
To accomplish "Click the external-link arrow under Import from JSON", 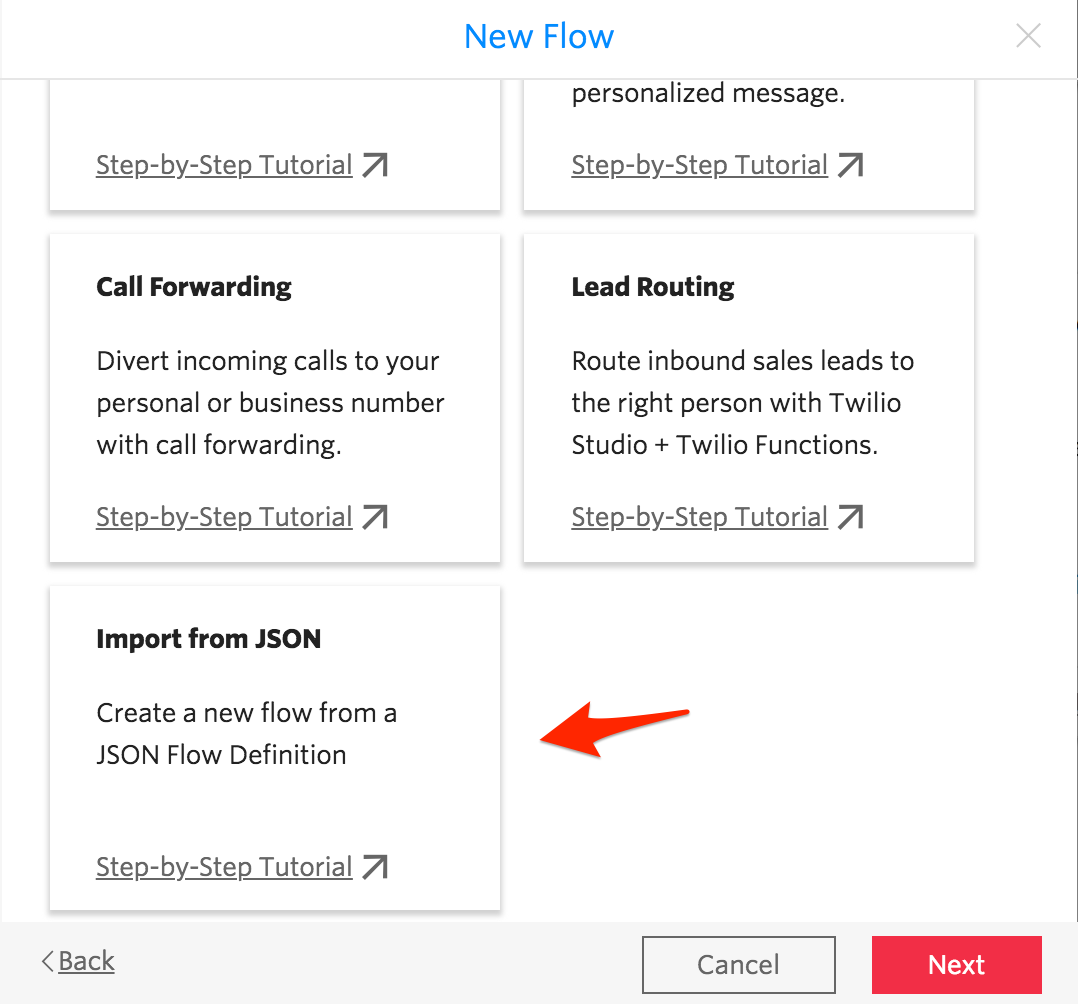I will pyautogui.click(x=375, y=866).
